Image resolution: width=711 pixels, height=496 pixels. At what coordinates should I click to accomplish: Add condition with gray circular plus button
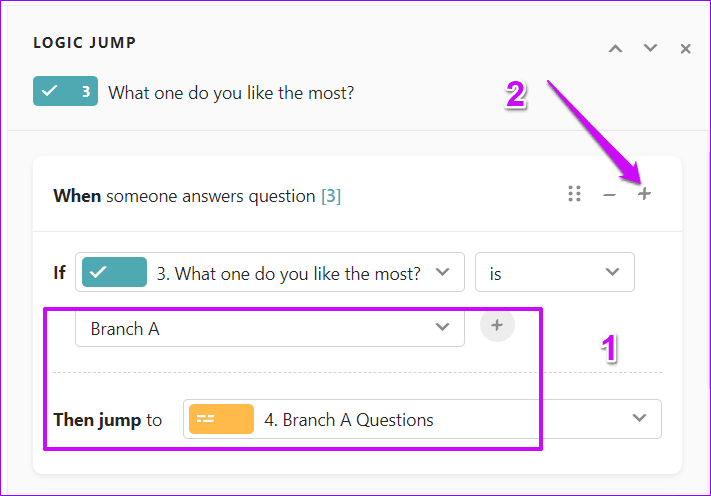pyautogui.click(x=497, y=326)
